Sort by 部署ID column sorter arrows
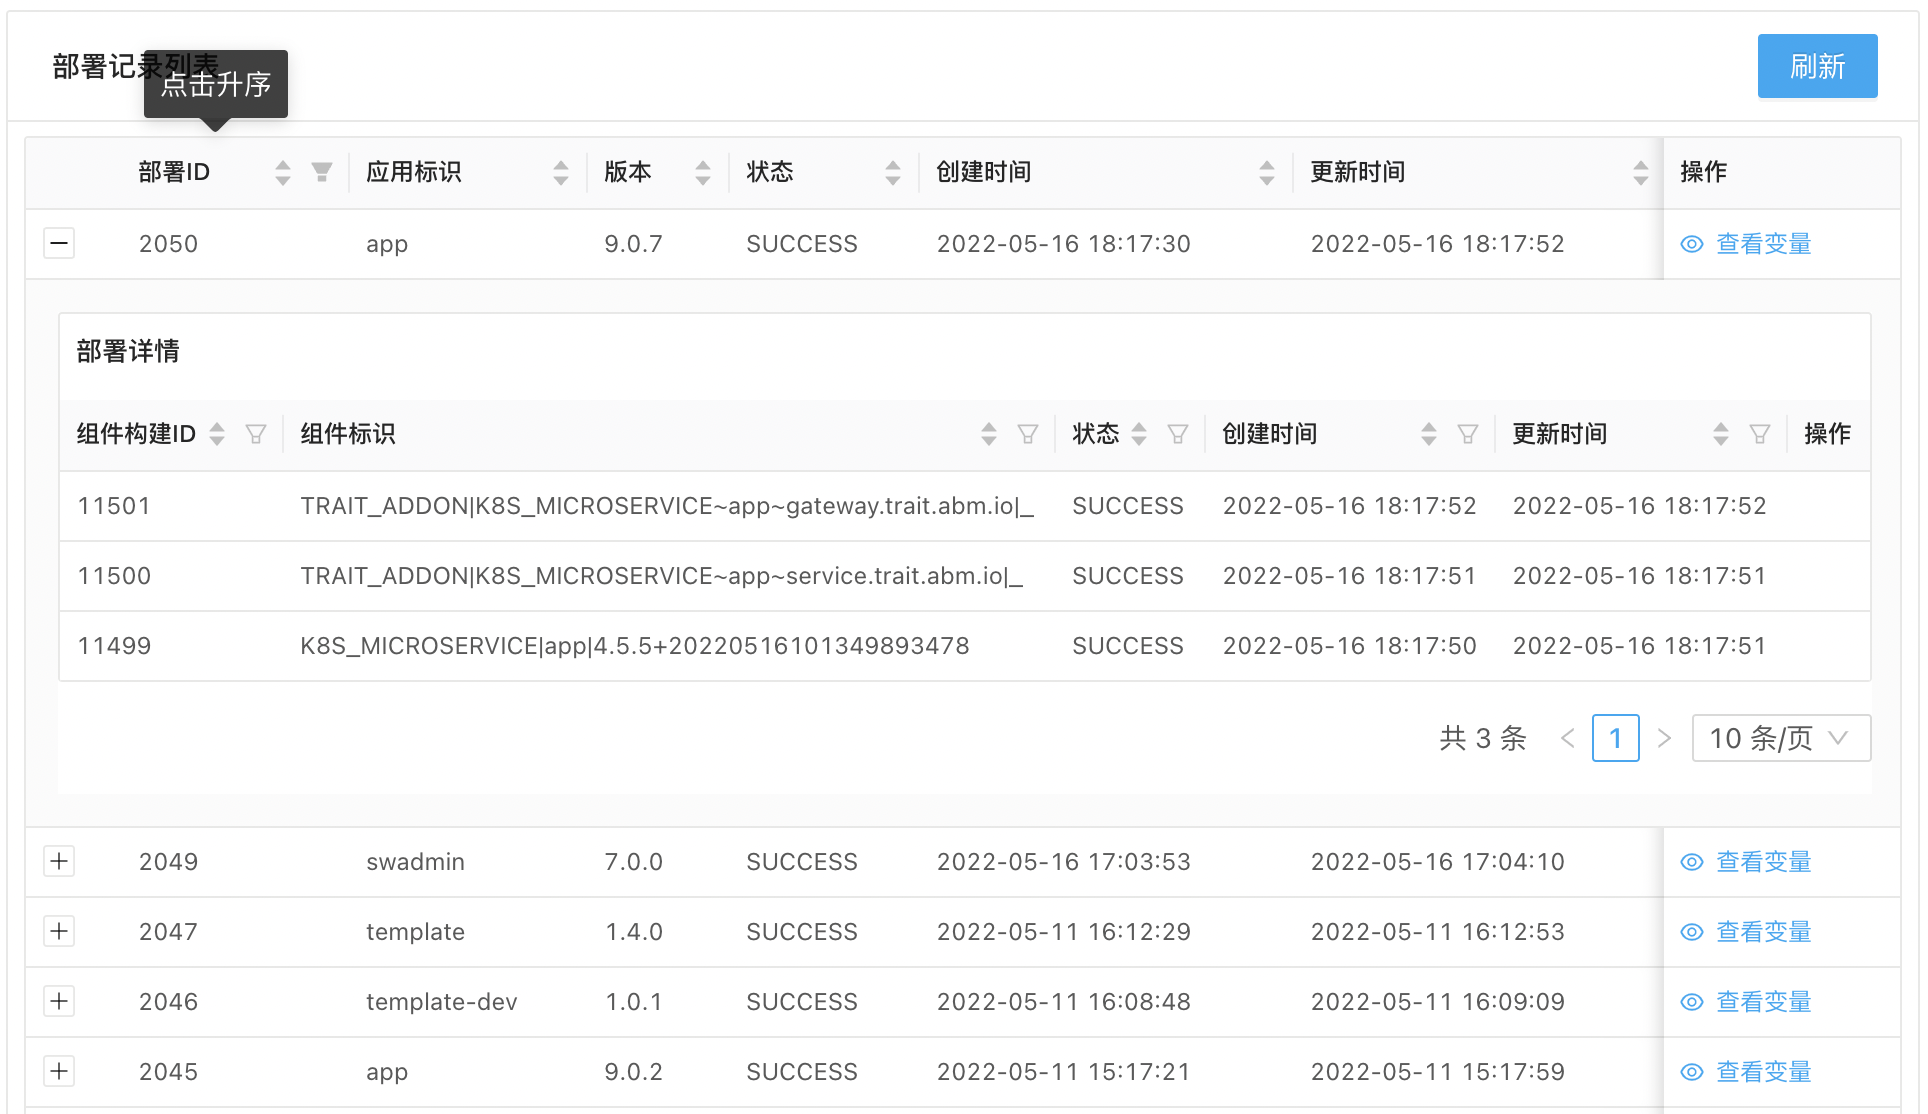The image size is (1928, 1114). 283,172
